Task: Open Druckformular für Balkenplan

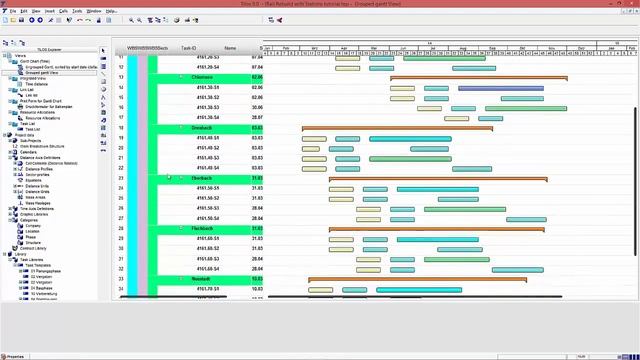Action: pos(49,107)
